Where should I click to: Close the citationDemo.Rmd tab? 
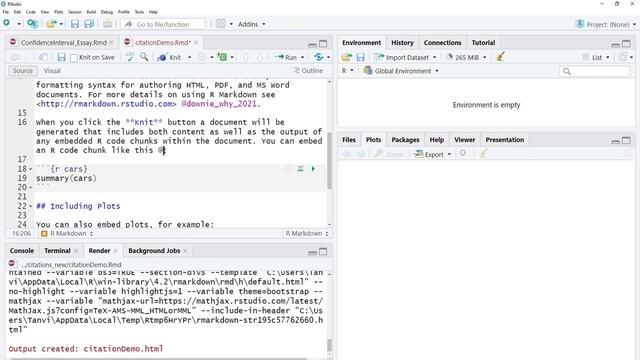196,42
